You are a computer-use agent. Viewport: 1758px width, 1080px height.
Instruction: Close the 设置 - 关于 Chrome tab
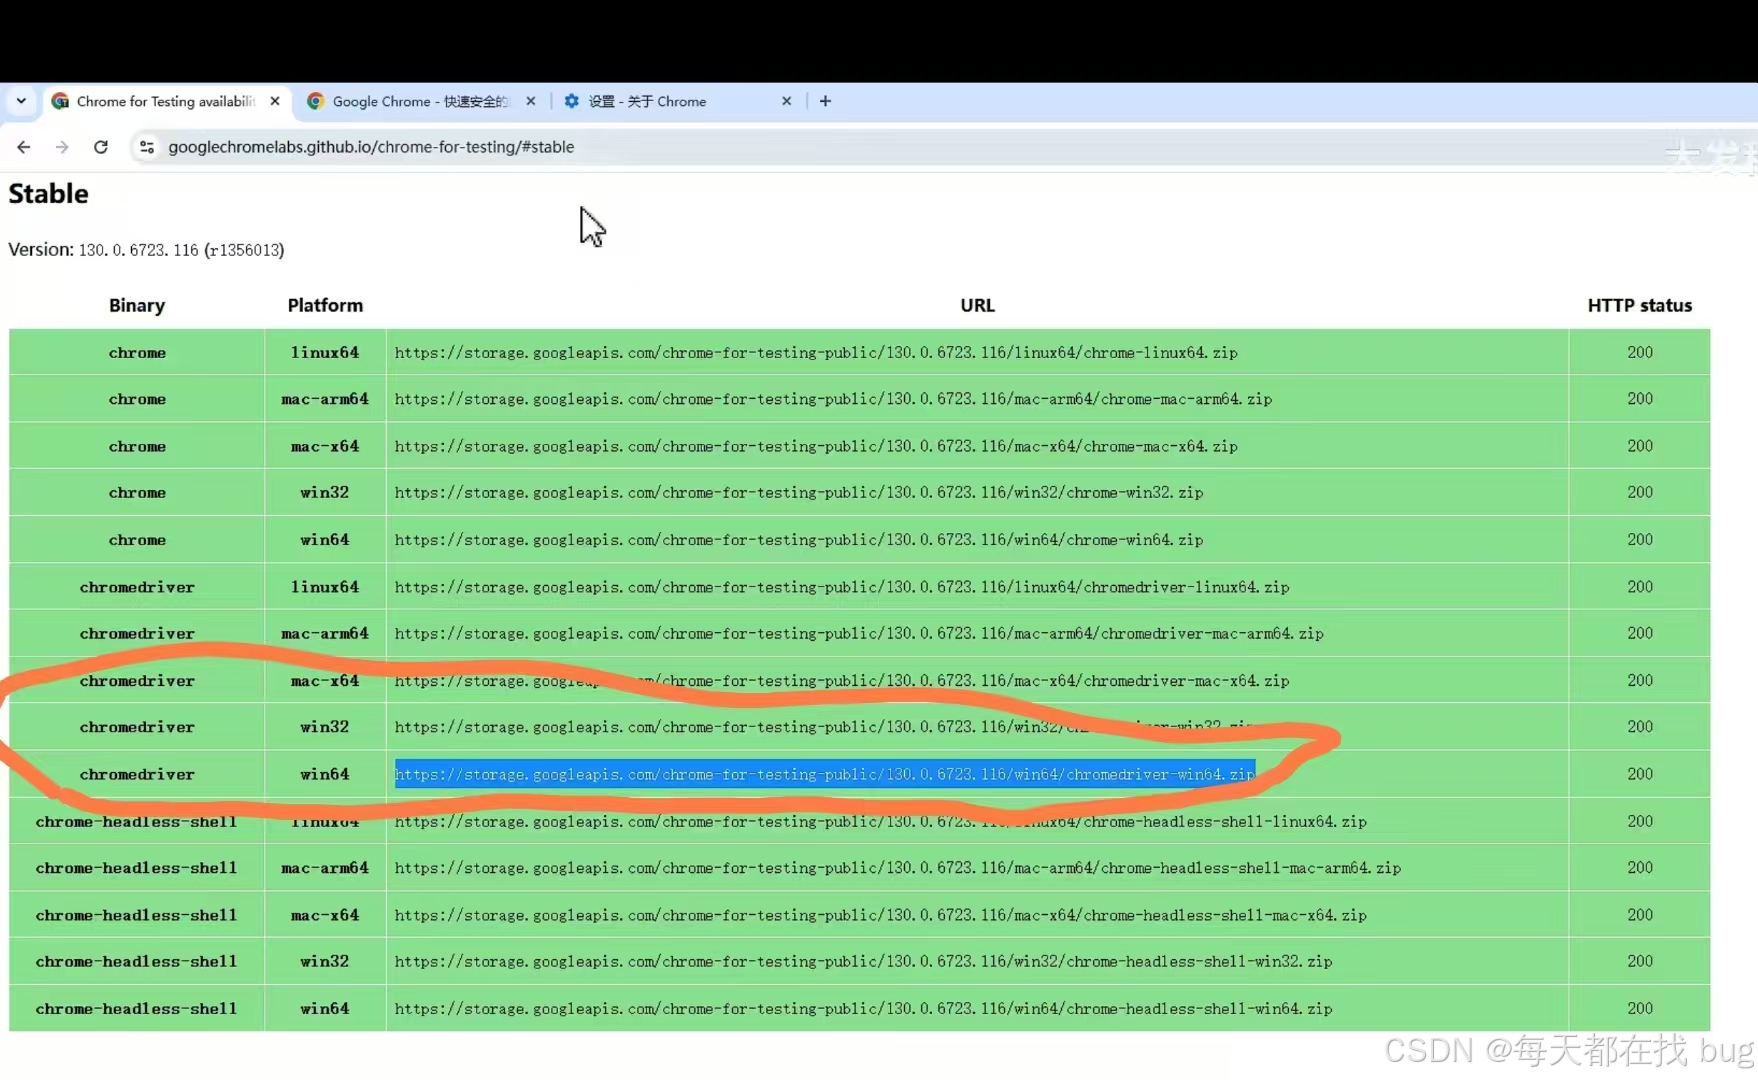pyautogui.click(x=787, y=101)
